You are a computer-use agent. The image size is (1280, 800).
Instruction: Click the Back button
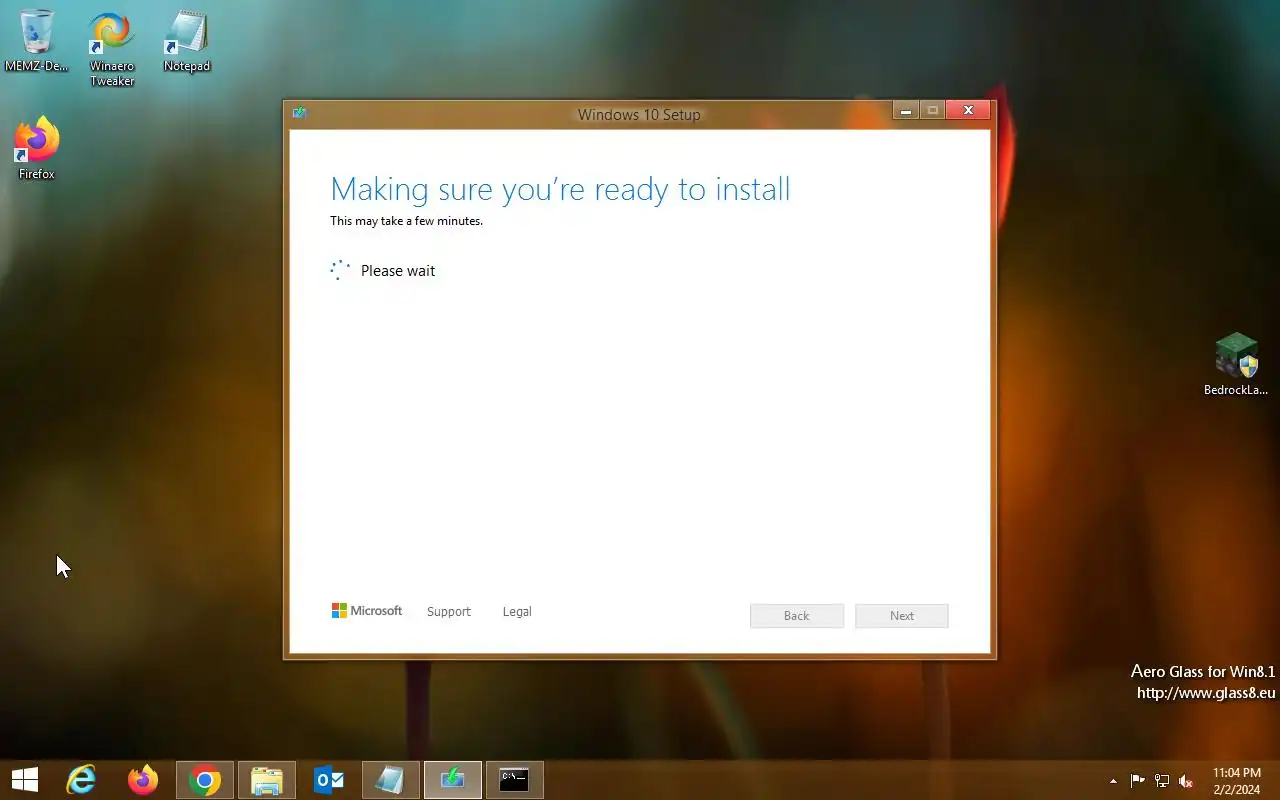point(797,616)
